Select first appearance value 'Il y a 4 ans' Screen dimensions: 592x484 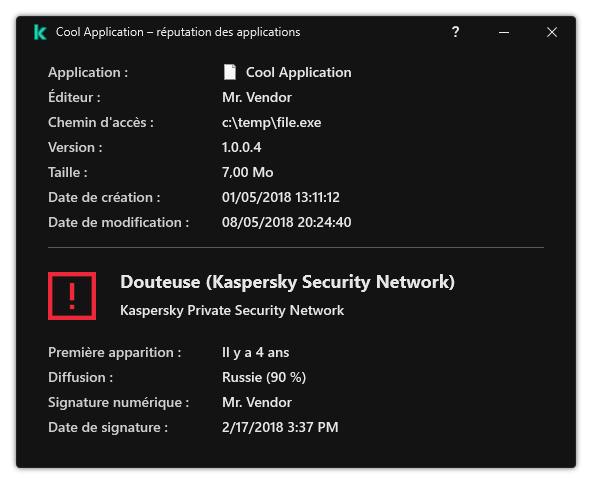pos(256,353)
